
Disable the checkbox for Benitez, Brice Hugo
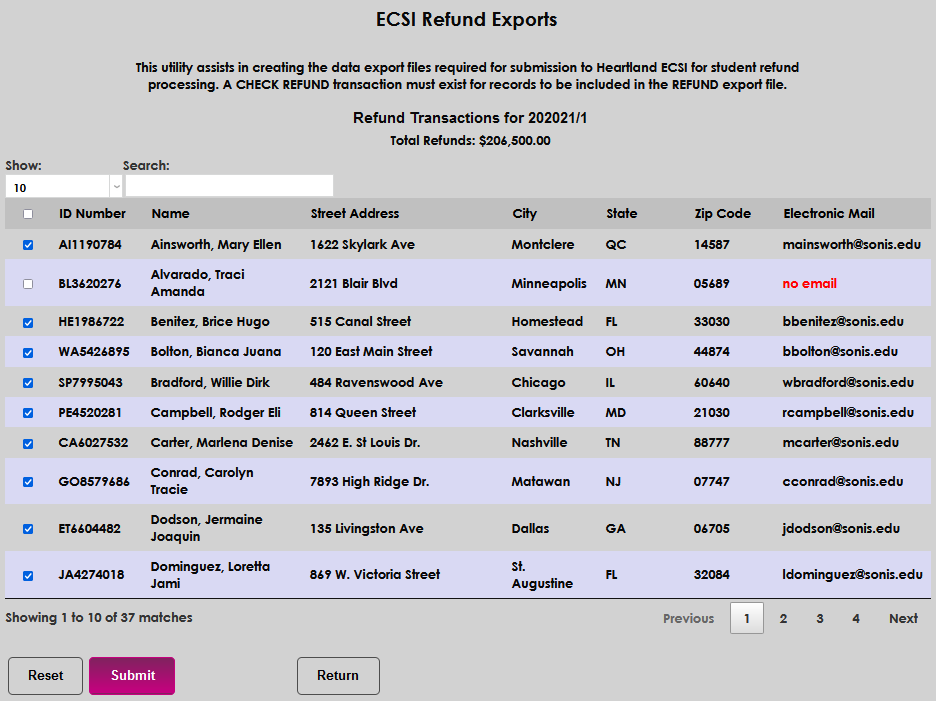pos(27,322)
